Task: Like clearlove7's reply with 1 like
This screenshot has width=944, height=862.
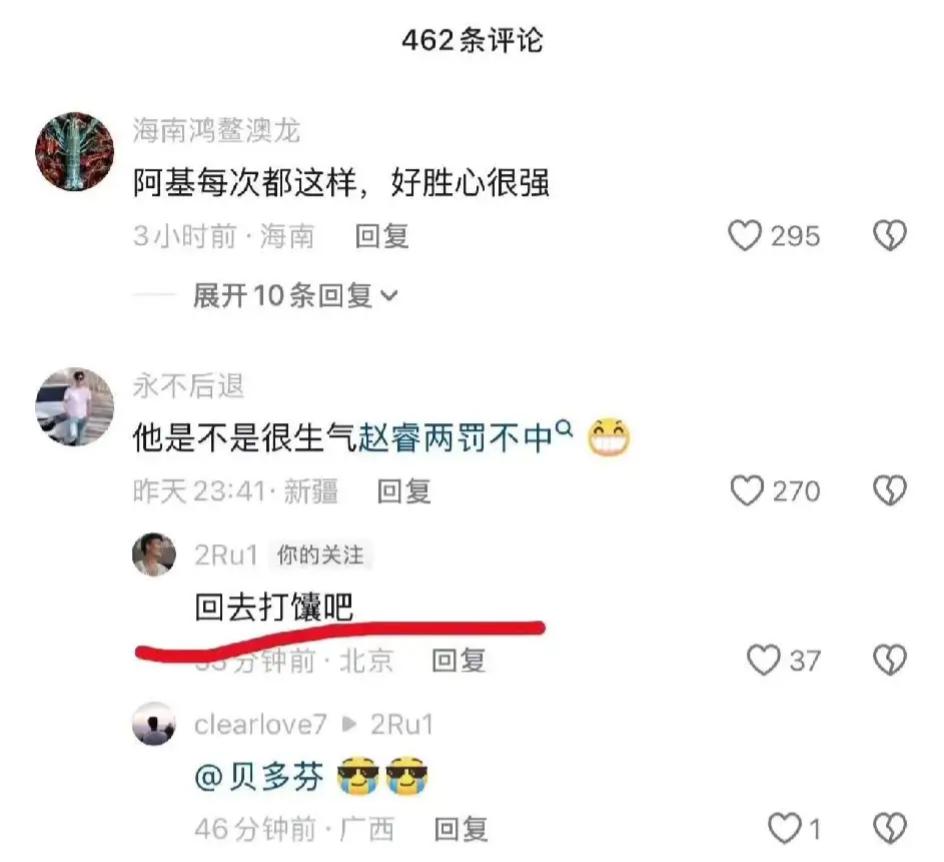Action: click(785, 828)
